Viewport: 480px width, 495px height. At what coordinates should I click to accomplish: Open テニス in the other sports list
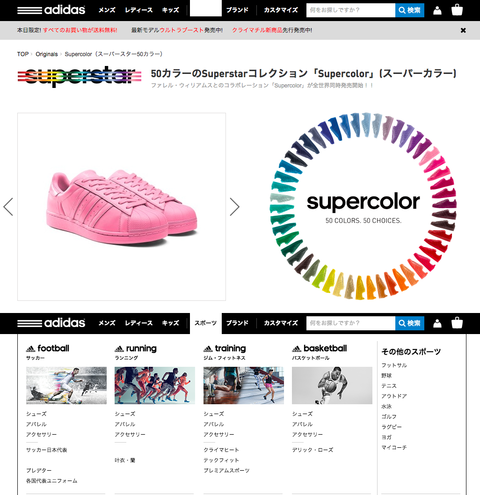(389, 386)
